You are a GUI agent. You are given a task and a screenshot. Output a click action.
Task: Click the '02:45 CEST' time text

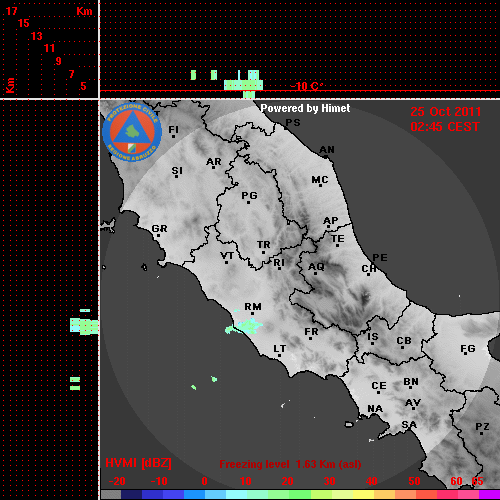click(x=445, y=127)
